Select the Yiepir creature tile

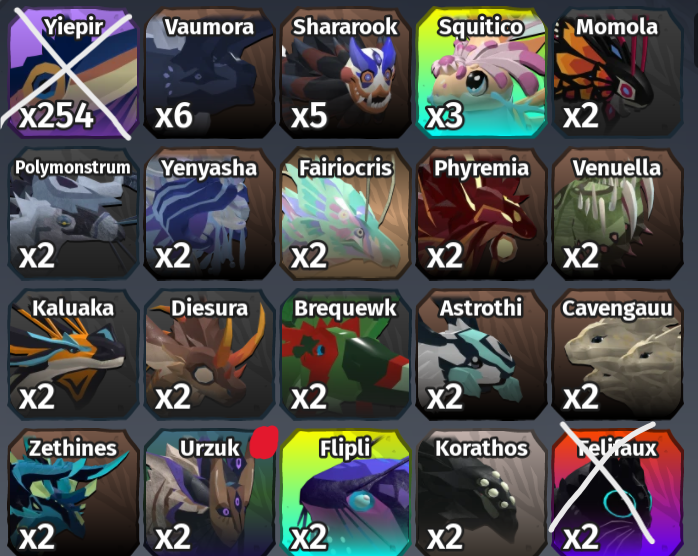(73, 73)
